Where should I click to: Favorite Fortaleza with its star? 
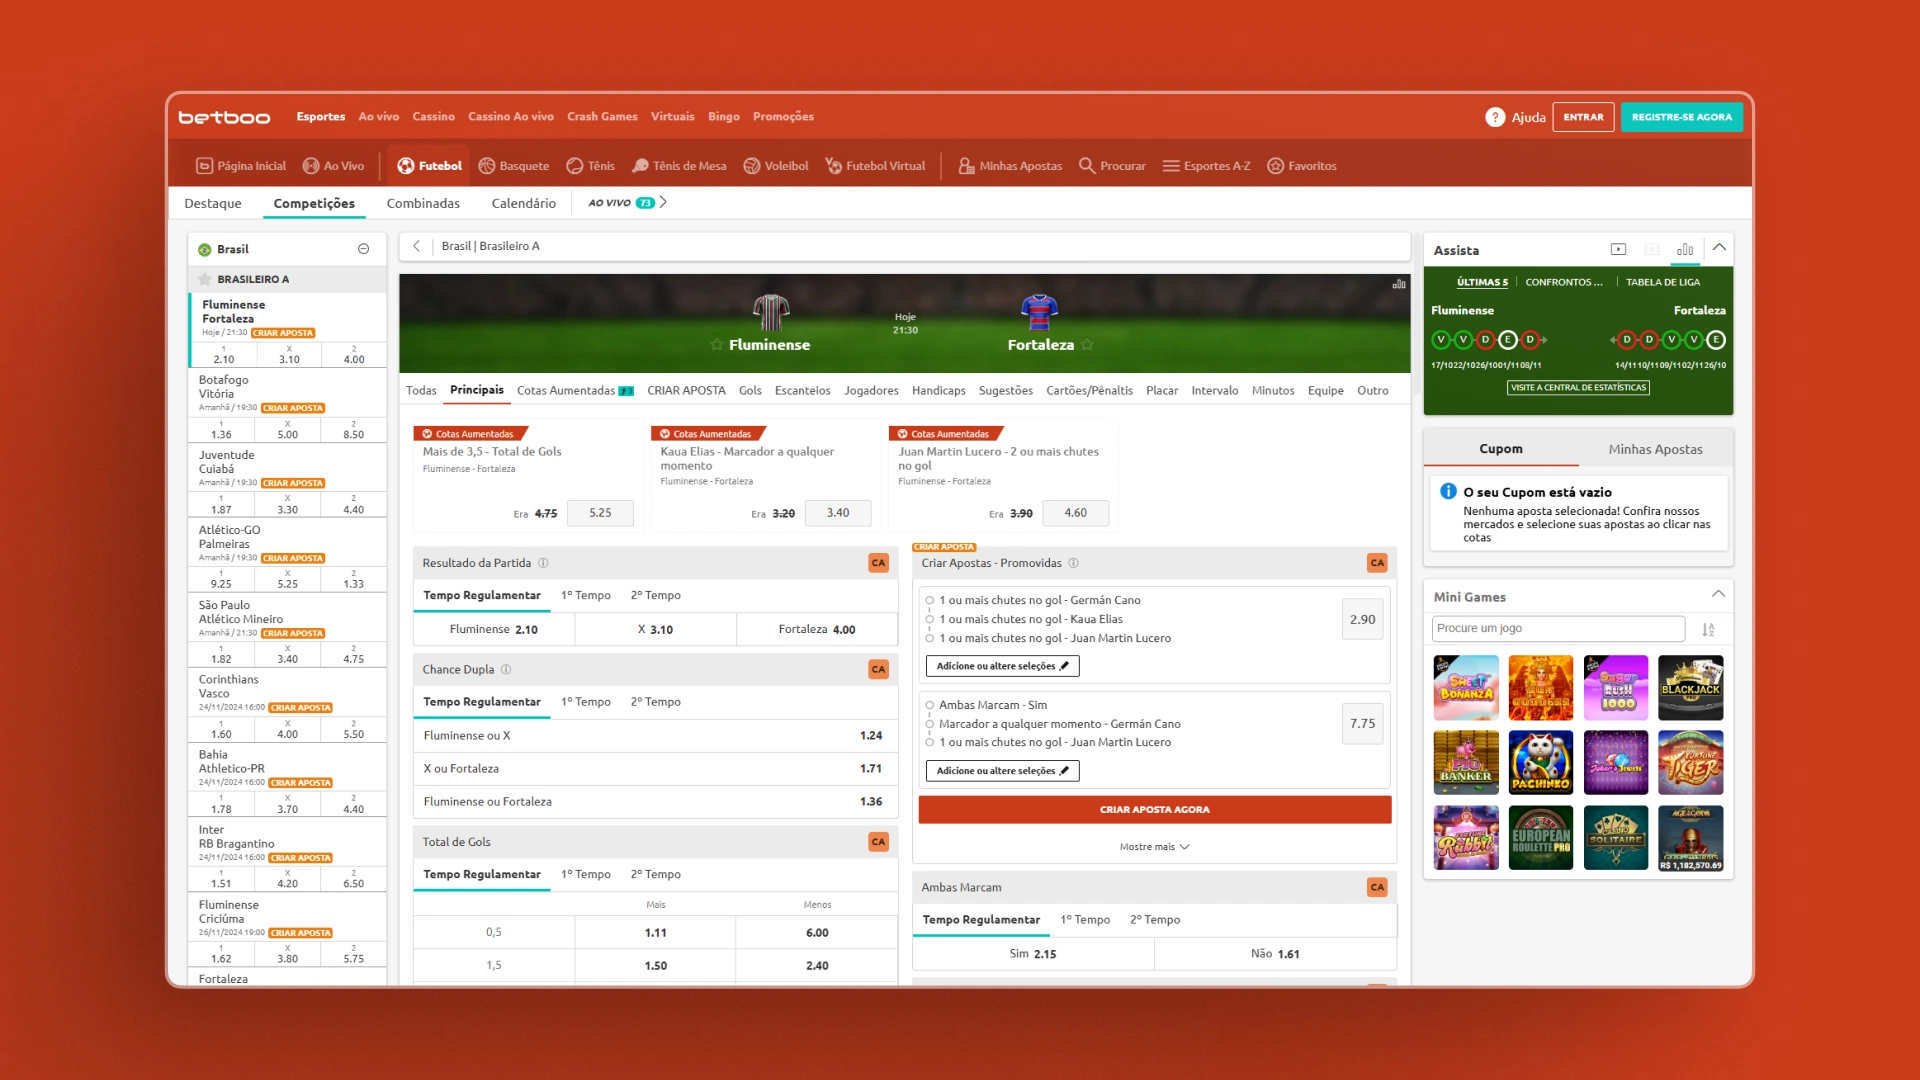(x=1088, y=345)
